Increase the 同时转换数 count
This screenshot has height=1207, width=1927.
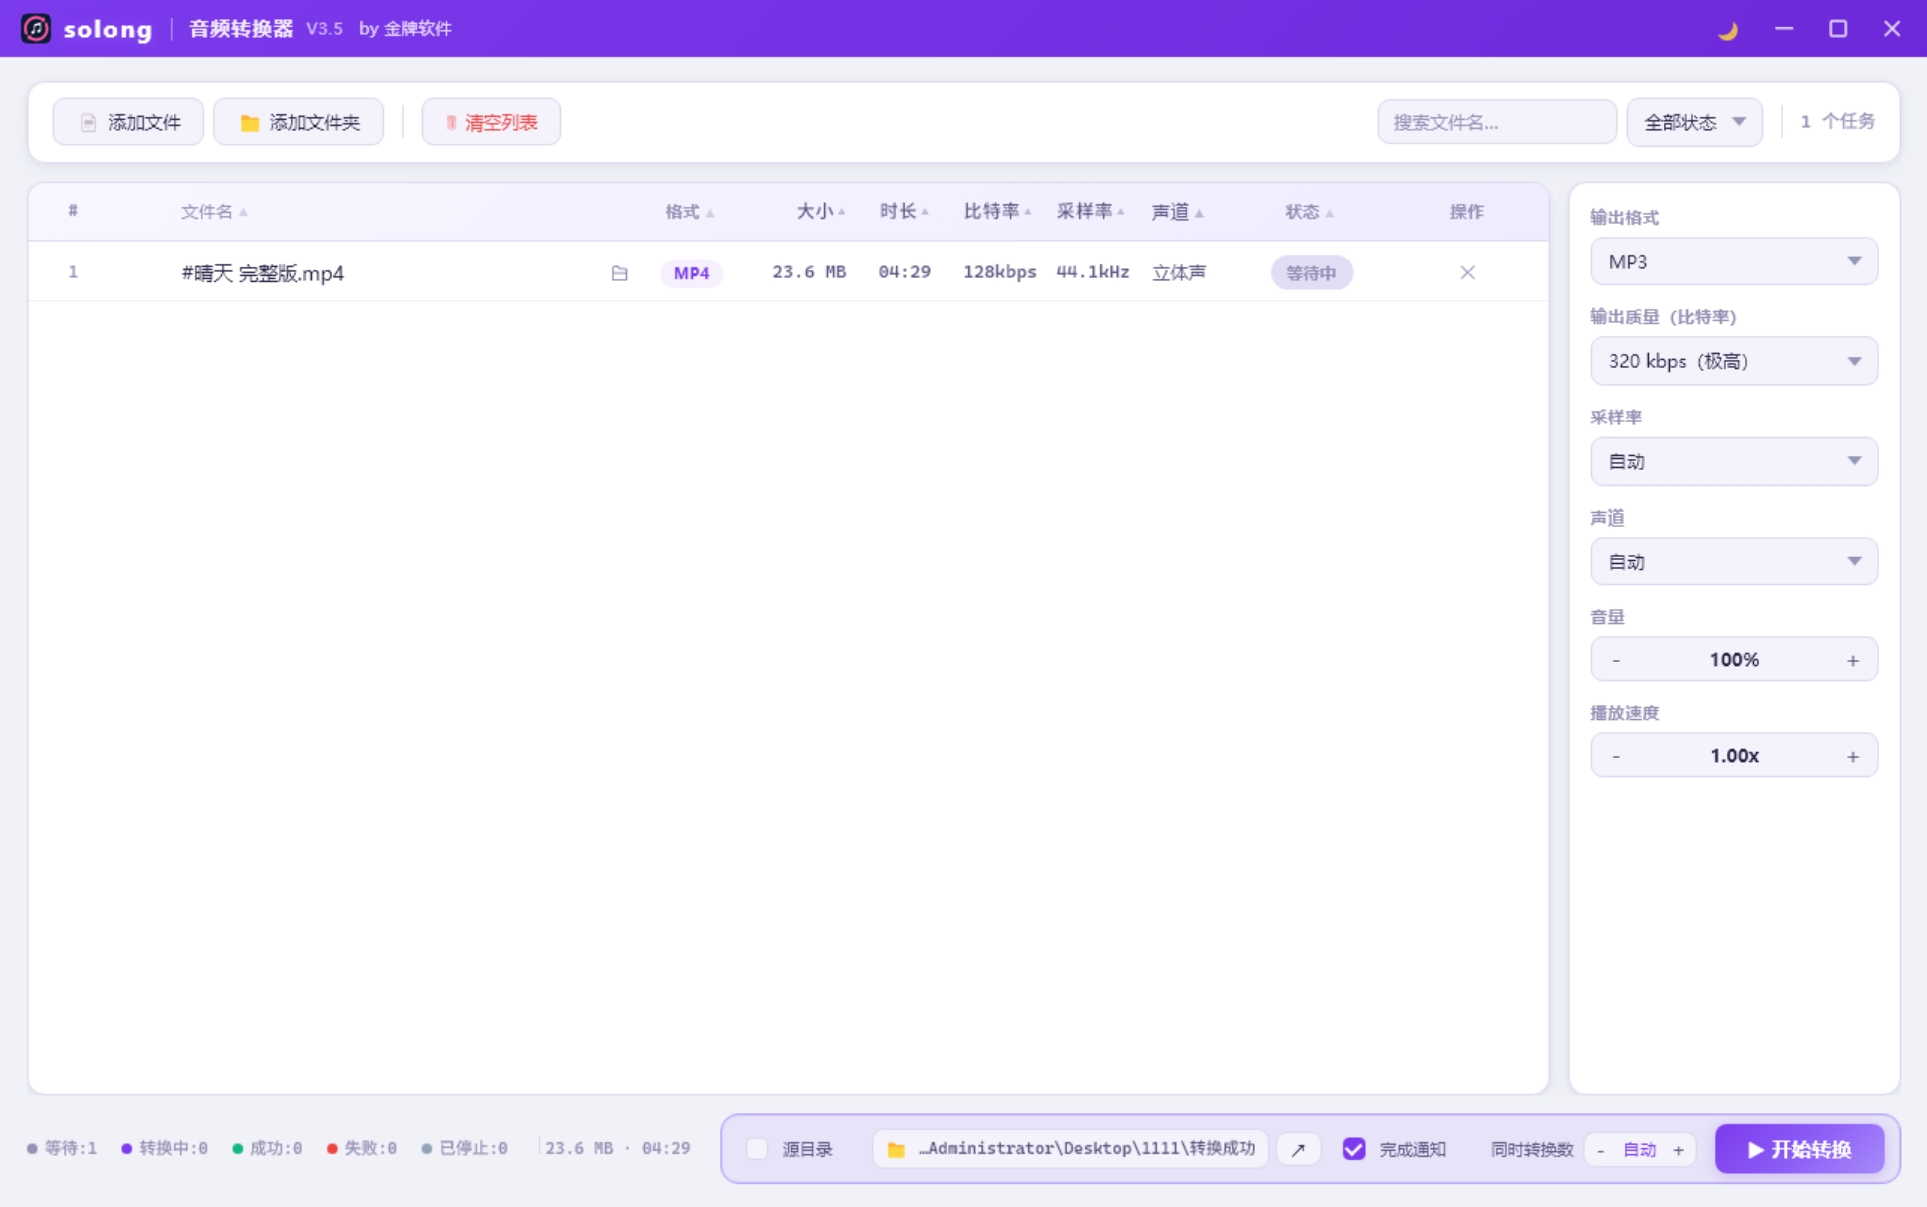click(1679, 1150)
